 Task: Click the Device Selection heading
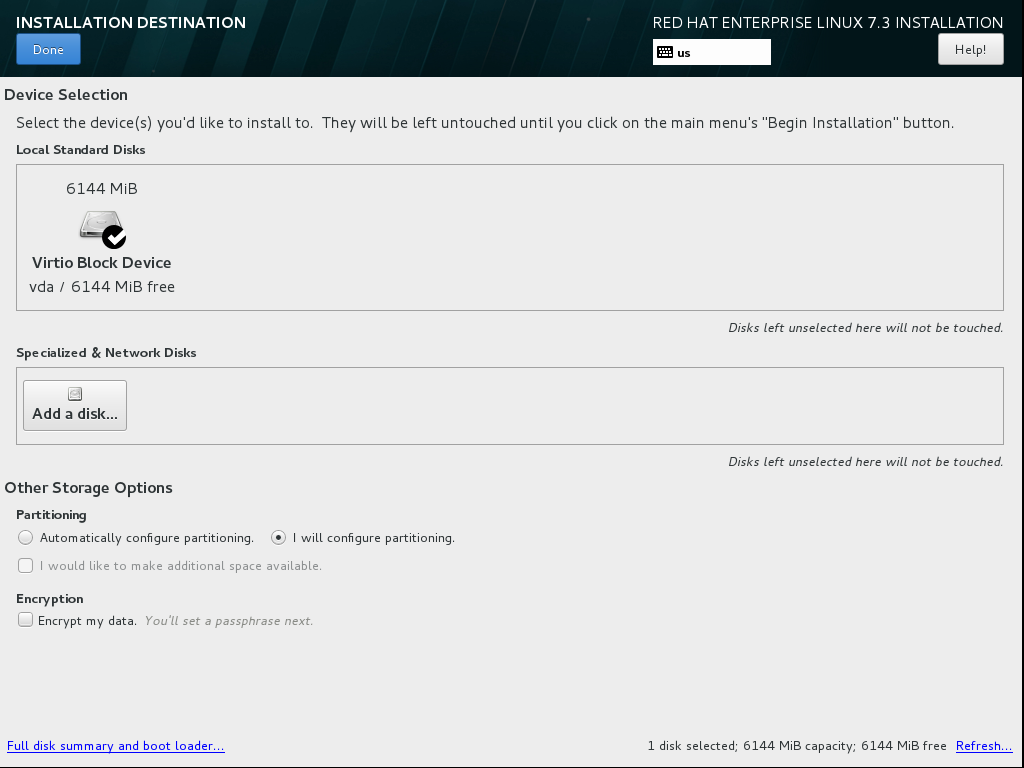click(x=66, y=95)
